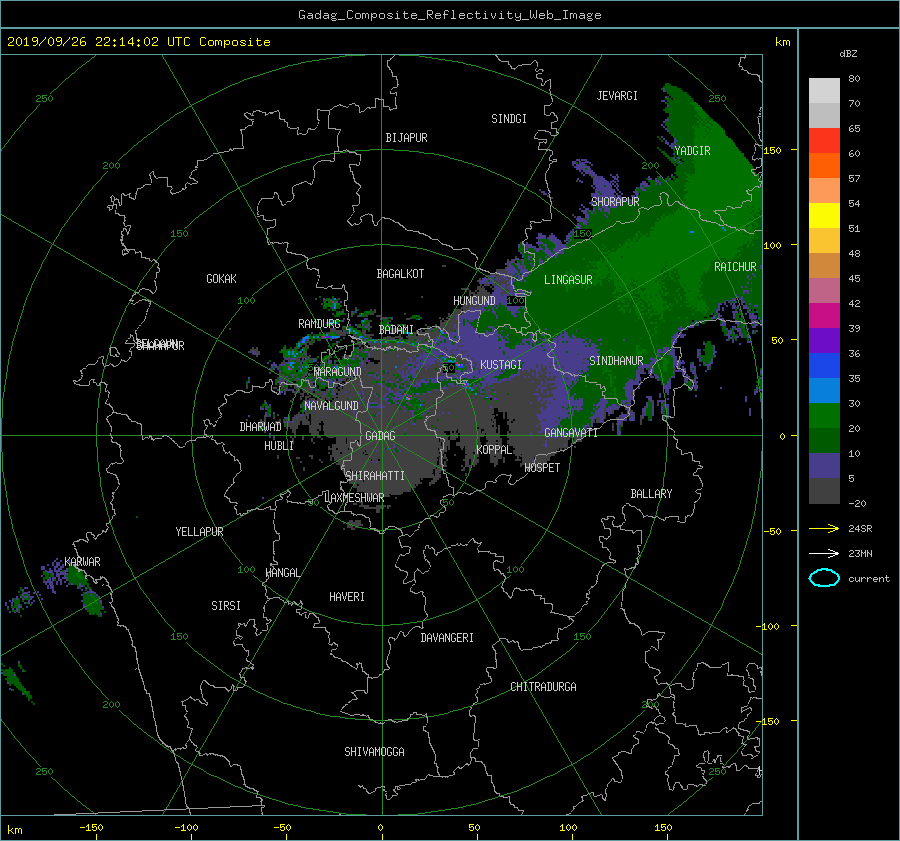Click the Gadag_Composite_Reflectivity_Web_Image title
This screenshot has width=900, height=841.
[x=449, y=15]
